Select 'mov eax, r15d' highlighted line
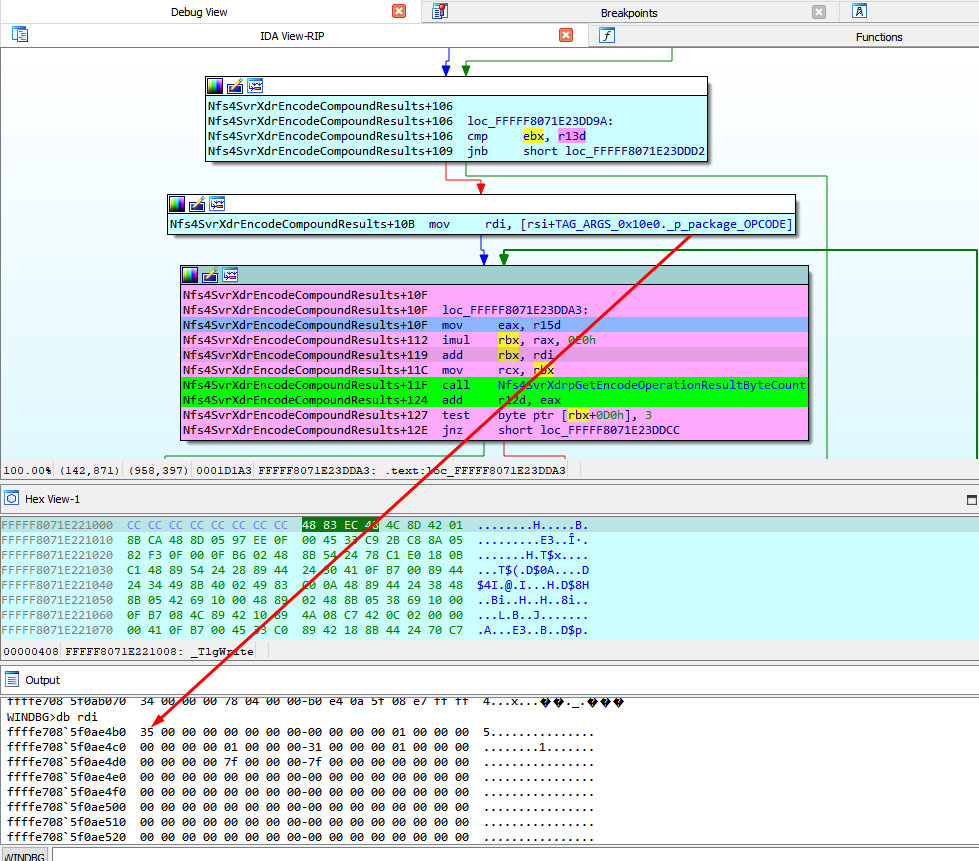Image resolution: width=979 pixels, height=861 pixels. pyautogui.click(x=494, y=325)
